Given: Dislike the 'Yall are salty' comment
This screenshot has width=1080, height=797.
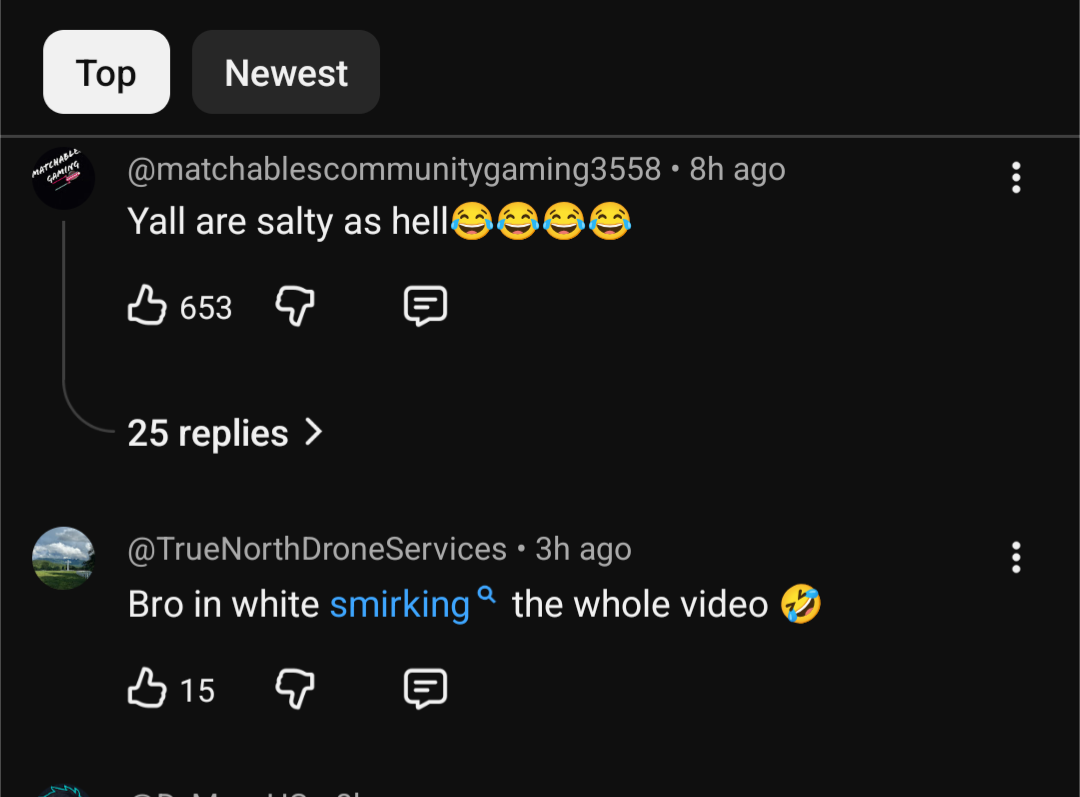Looking at the screenshot, I should (x=295, y=306).
